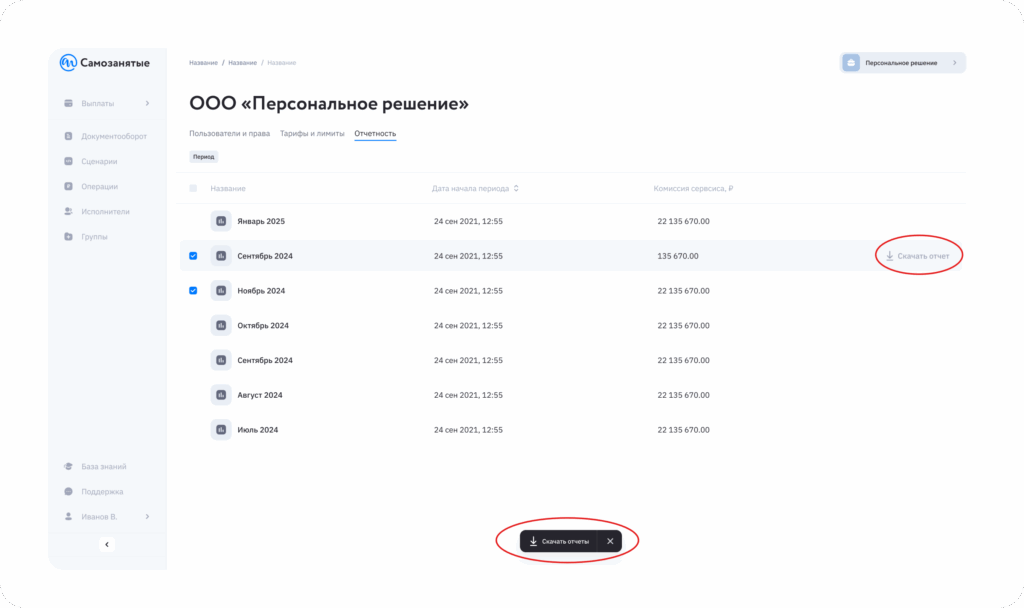
Task: Click the Январь 2025 report icon
Action: pos(221,221)
